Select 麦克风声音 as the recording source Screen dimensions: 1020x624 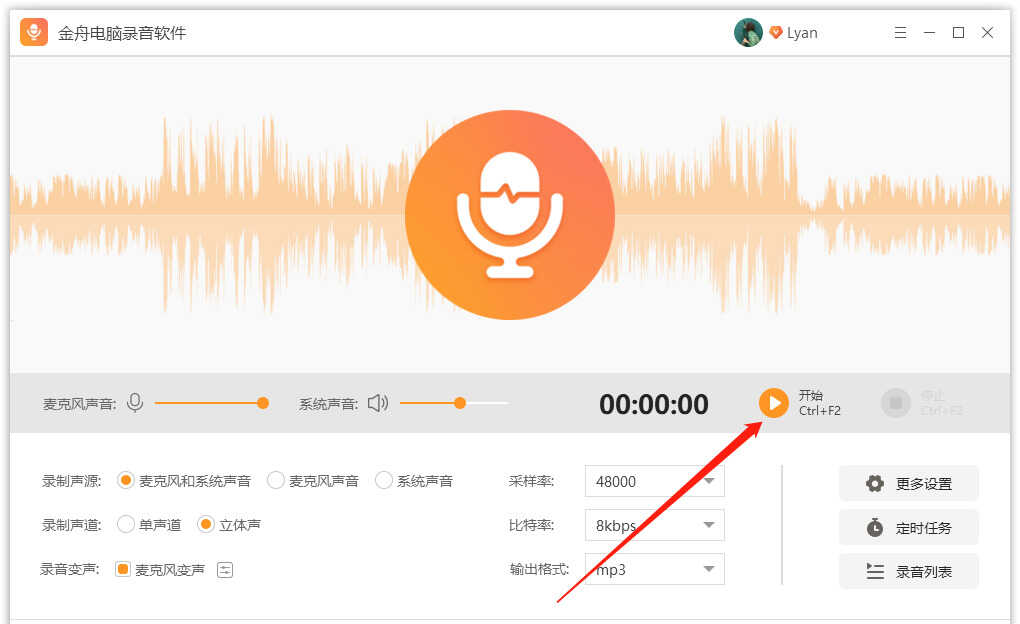[276, 481]
